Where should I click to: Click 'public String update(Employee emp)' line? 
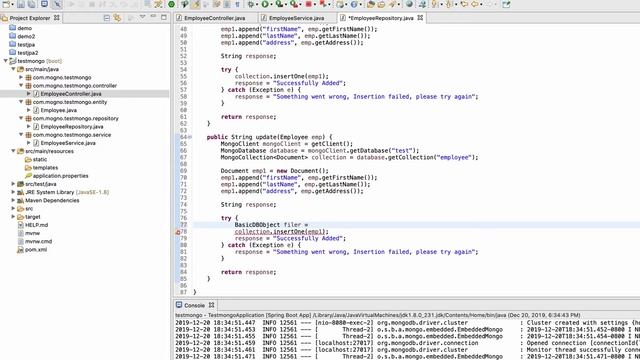pyautogui.click(x=269, y=137)
